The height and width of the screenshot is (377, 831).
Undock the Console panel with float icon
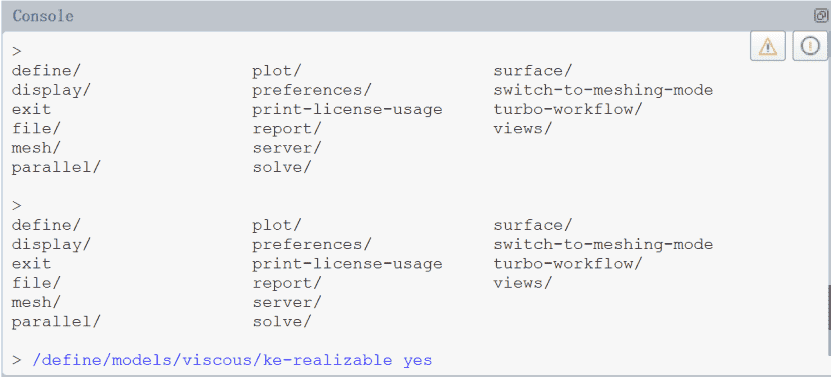(x=820, y=16)
